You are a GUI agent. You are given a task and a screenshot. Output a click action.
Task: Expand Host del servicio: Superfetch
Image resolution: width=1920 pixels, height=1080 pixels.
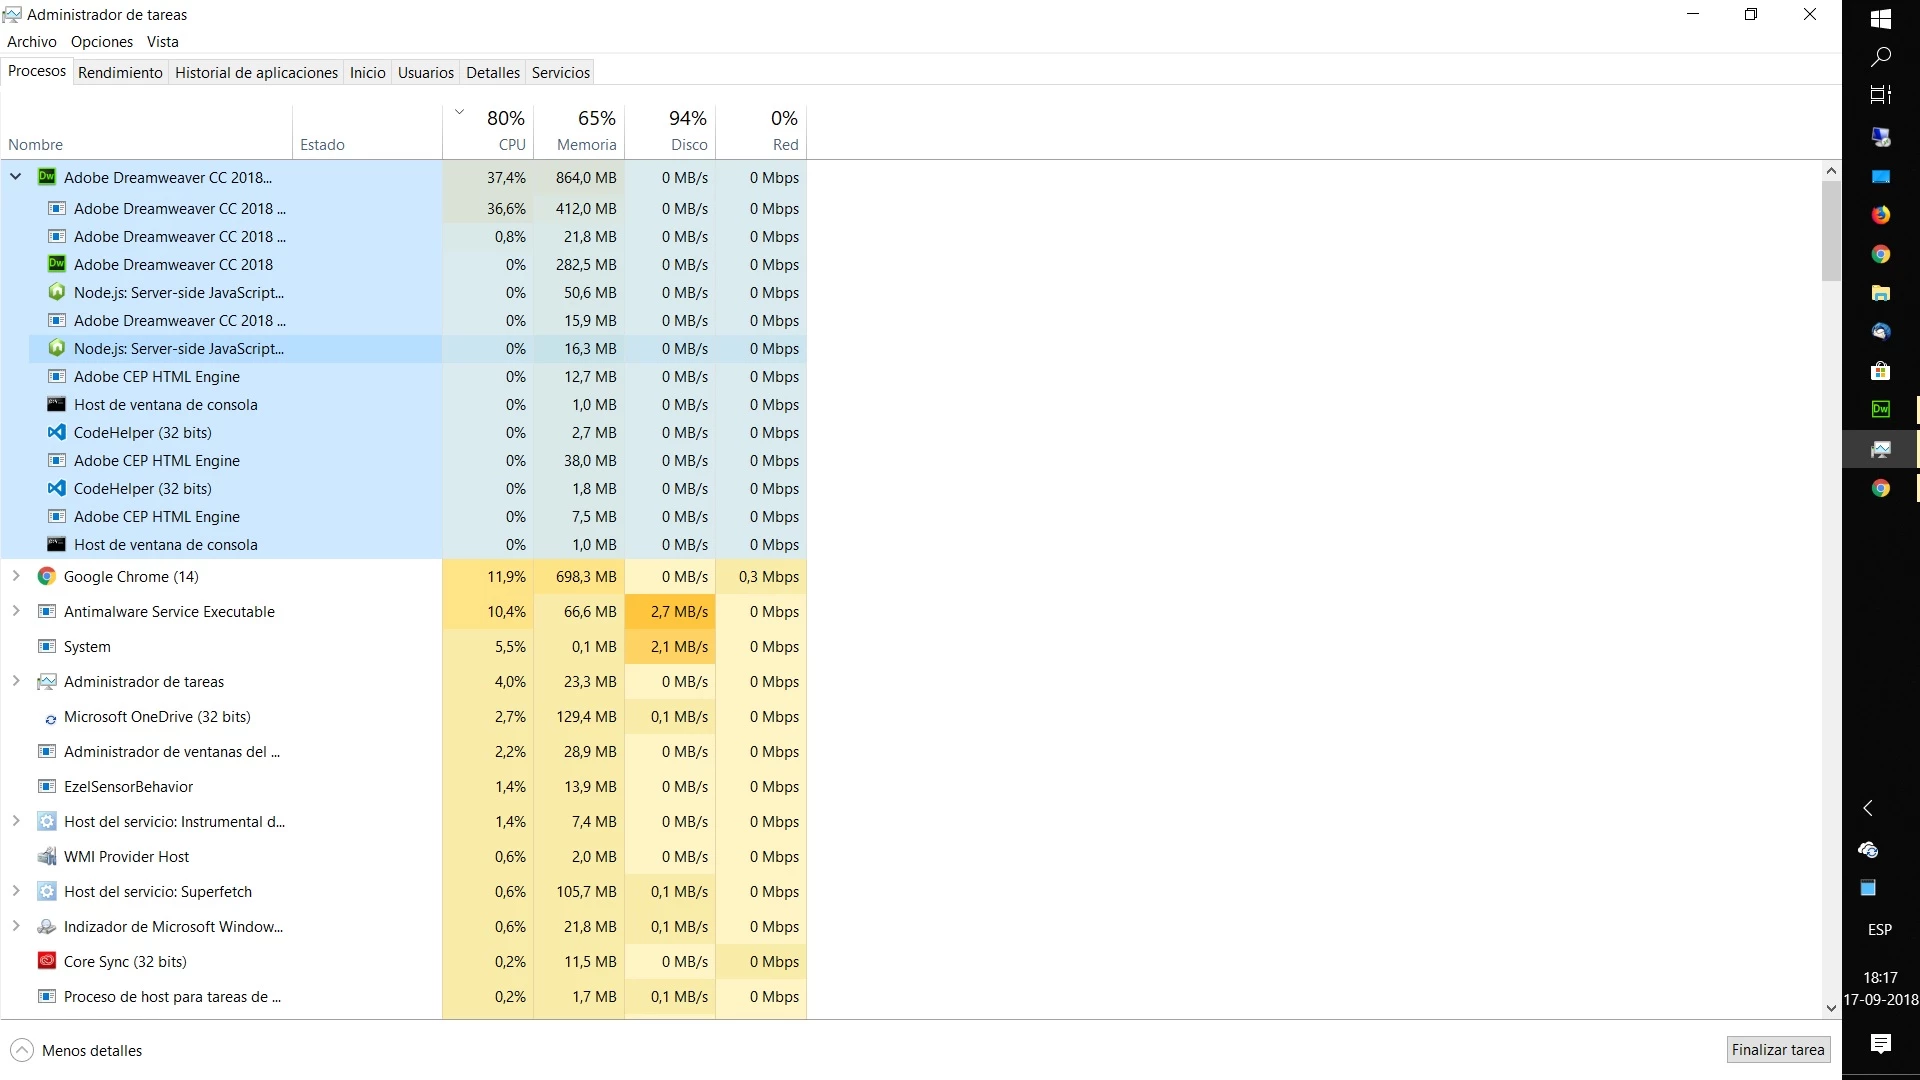[16, 892]
